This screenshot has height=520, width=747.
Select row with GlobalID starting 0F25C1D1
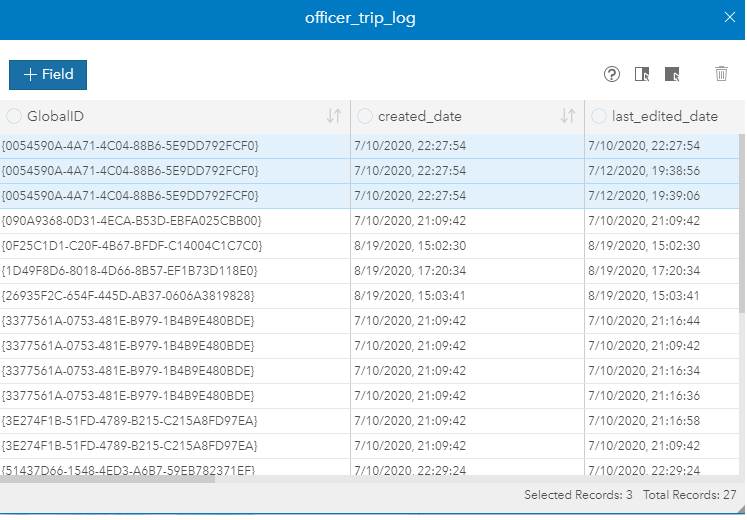tap(132, 246)
